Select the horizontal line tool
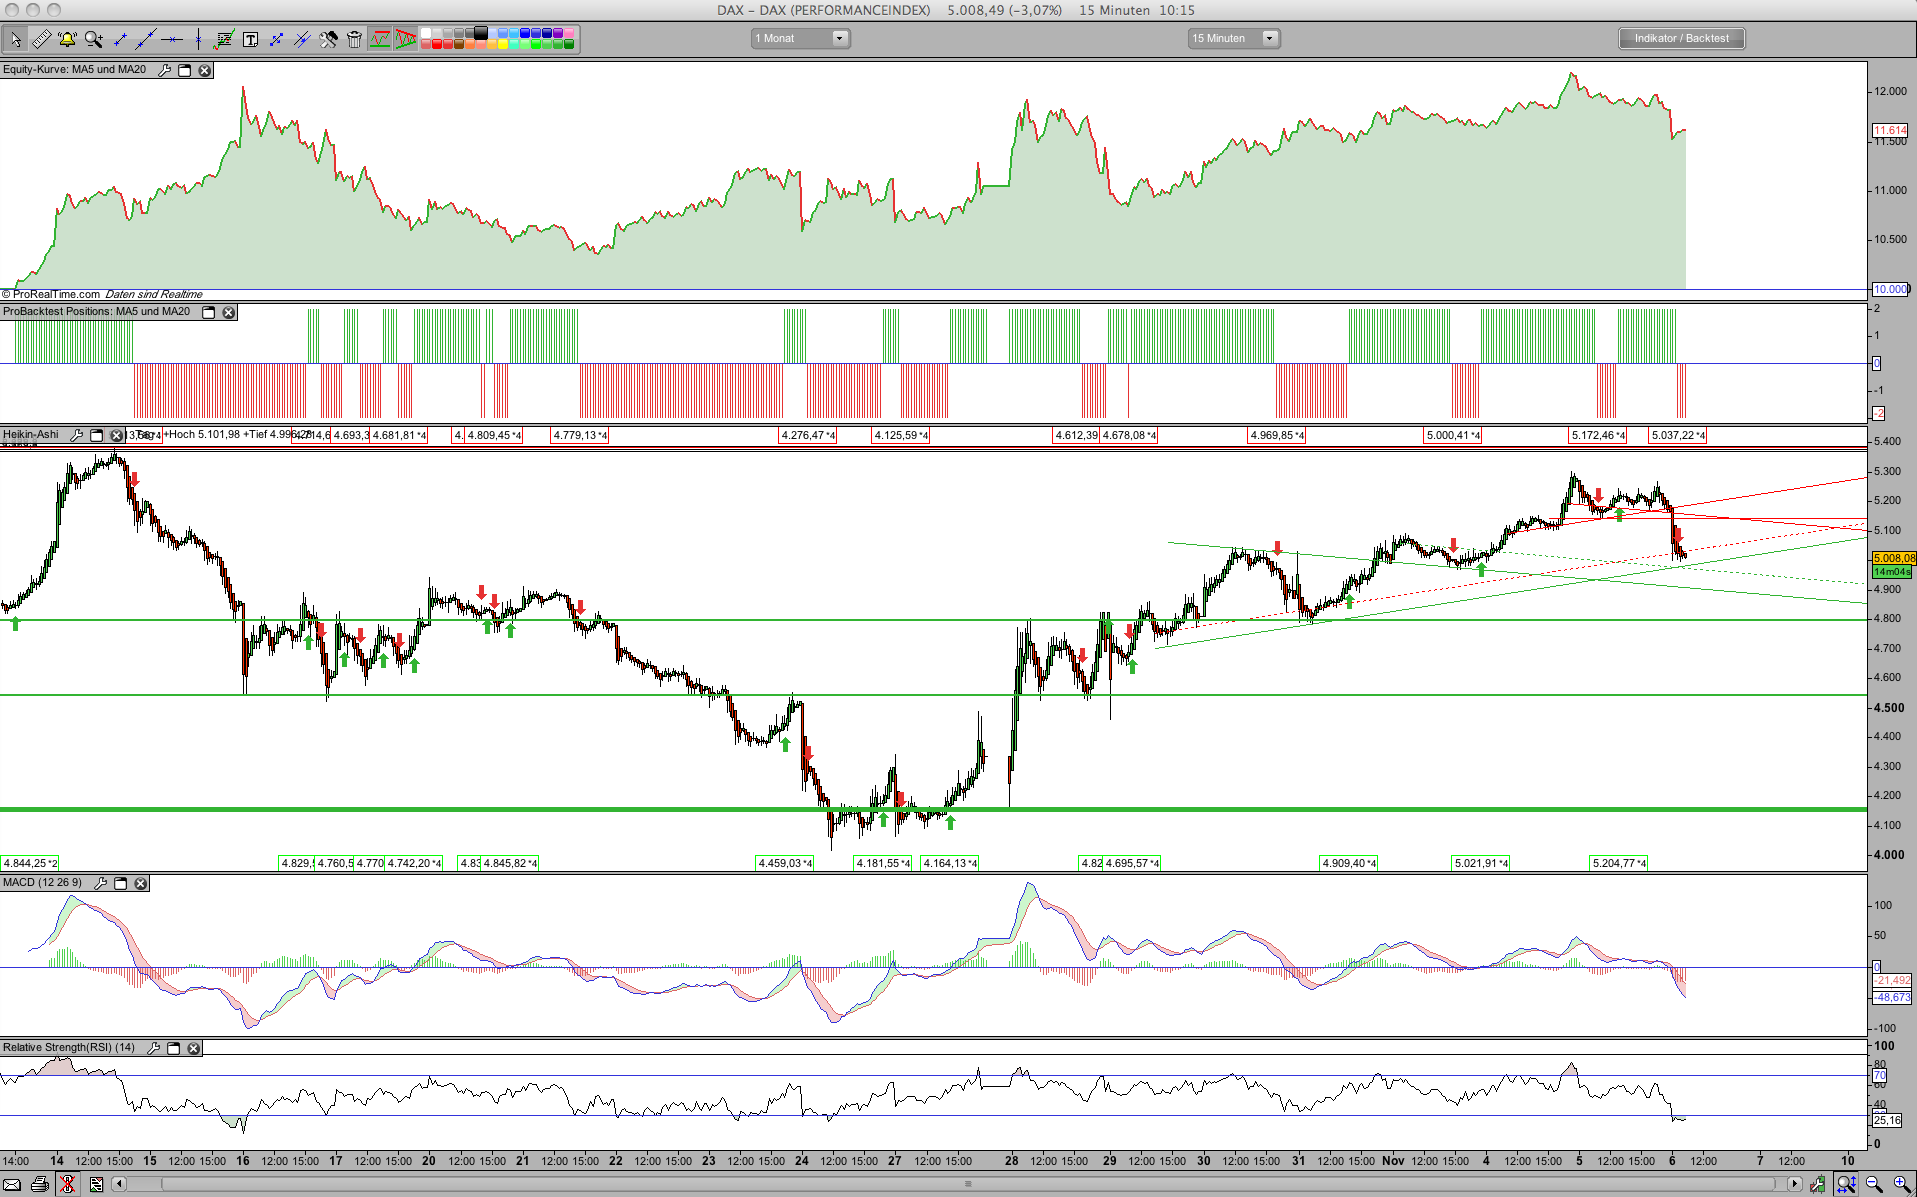1917x1197 pixels. pyautogui.click(x=172, y=39)
